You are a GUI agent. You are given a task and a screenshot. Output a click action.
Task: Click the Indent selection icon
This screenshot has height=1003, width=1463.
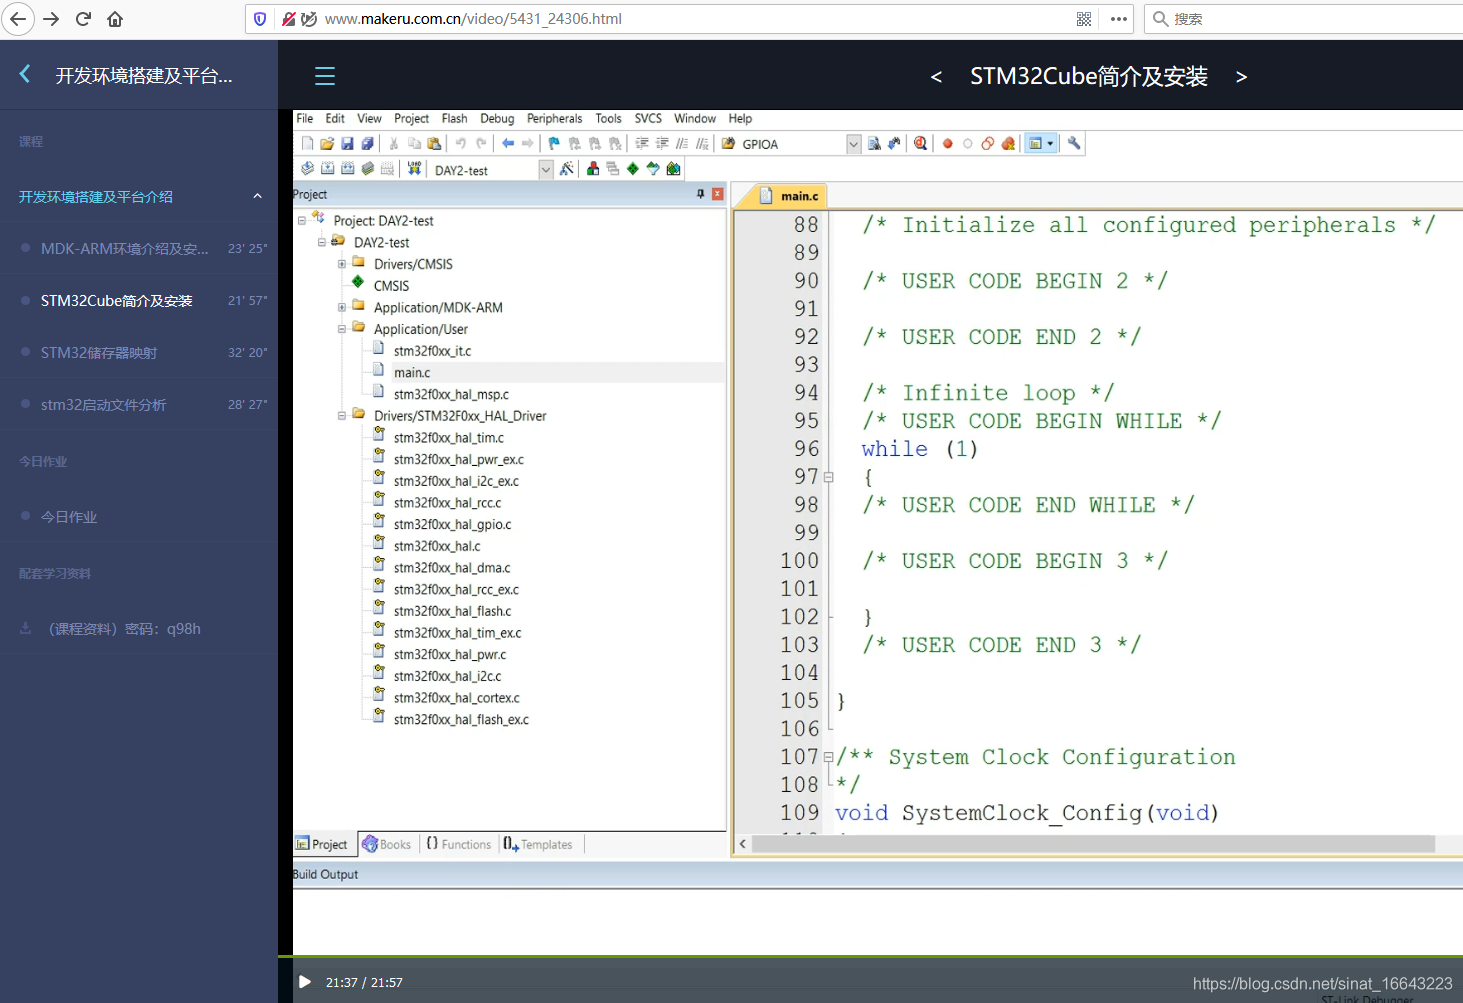(x=642, y=143)
